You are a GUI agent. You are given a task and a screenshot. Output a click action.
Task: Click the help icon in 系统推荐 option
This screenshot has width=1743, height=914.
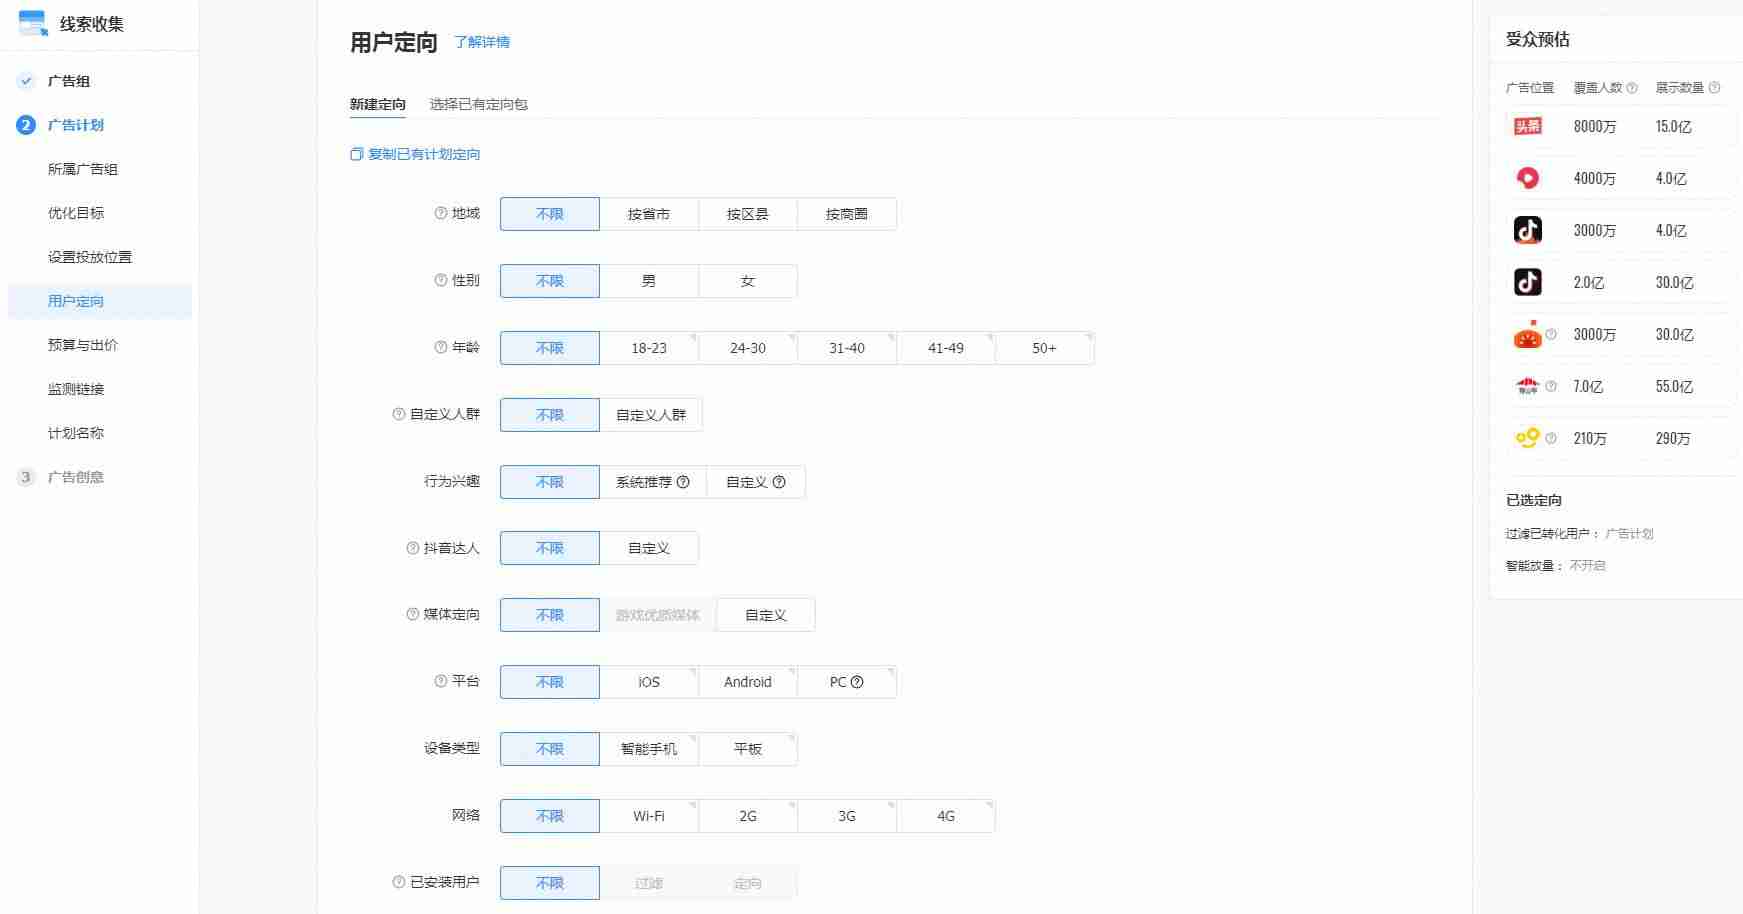coord(683,482)
